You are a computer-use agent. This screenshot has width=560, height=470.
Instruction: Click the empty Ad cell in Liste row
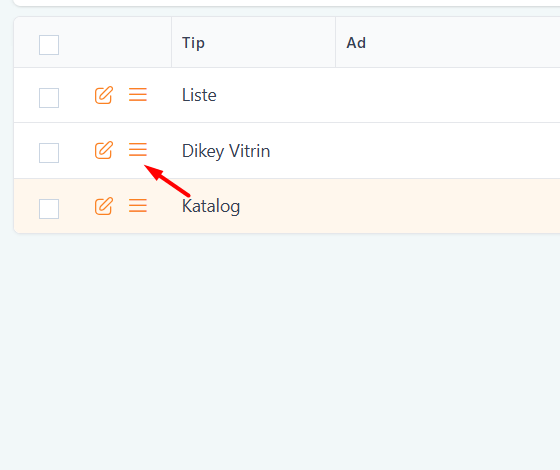click(x=448, y=95)
